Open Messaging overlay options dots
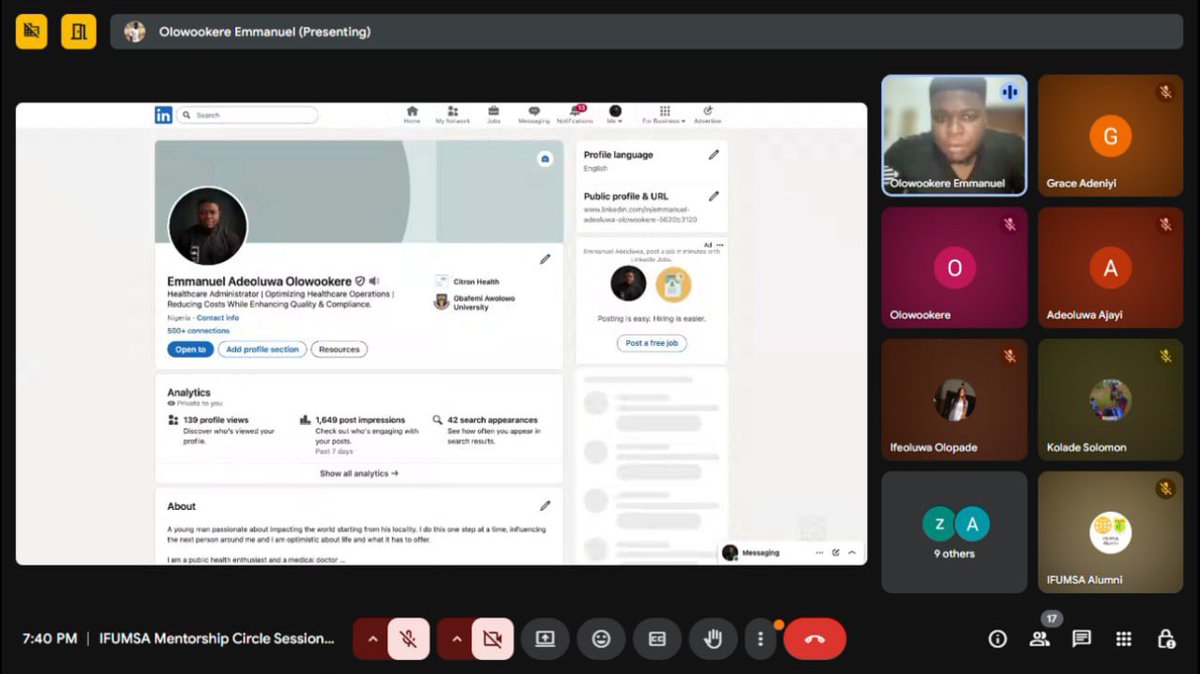Screen dimensions: 1200x674 coord(820,552)
